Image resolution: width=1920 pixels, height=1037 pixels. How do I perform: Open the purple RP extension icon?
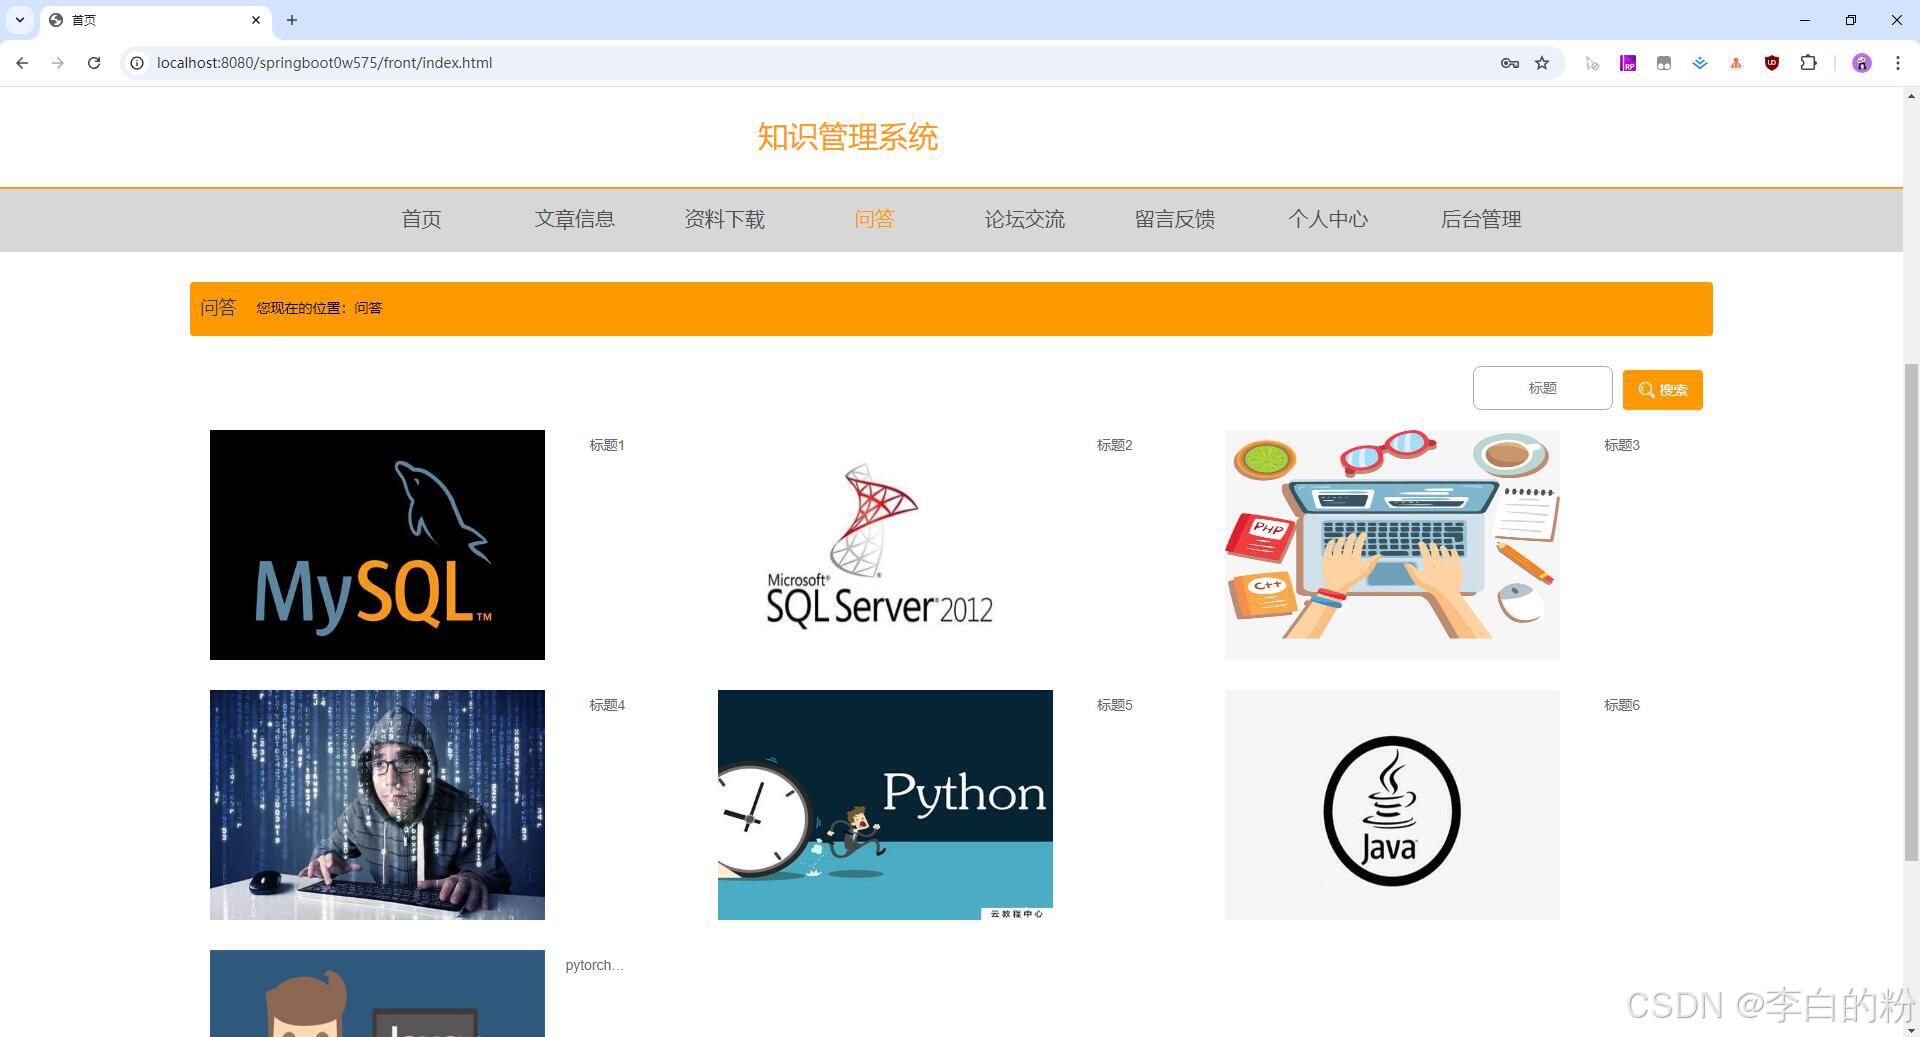tap(1628, 63)
